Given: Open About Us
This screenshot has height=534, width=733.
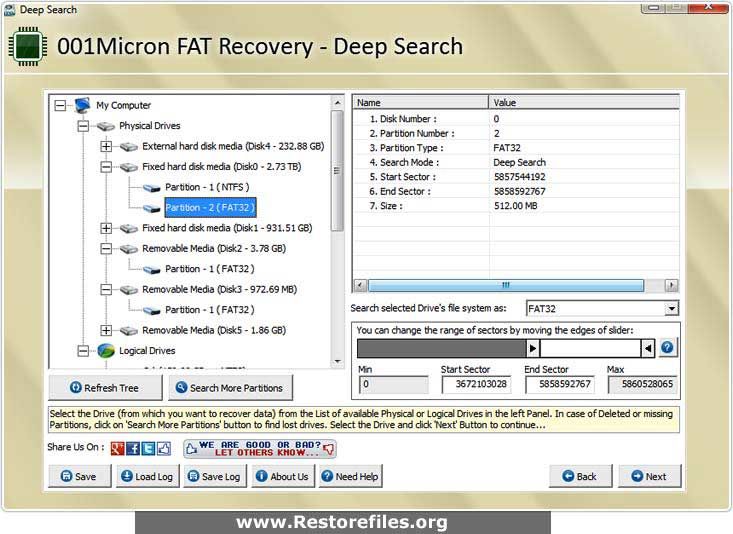Looking at the screenshot, I should [x=283, y=476].
